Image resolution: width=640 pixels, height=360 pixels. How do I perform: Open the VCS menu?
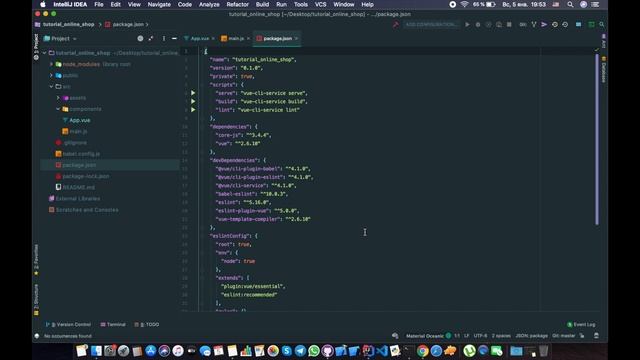point(320,4)
